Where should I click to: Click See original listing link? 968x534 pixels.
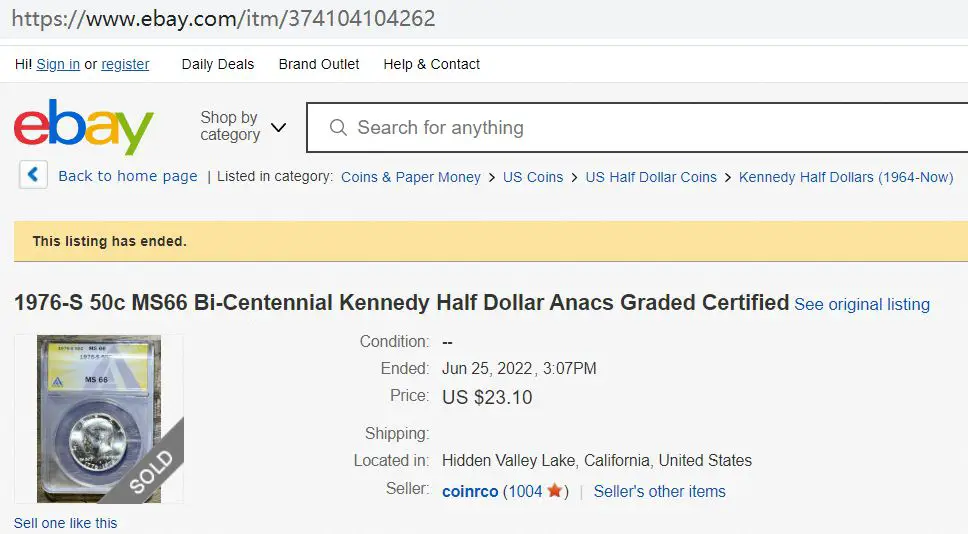click(862, 304)
